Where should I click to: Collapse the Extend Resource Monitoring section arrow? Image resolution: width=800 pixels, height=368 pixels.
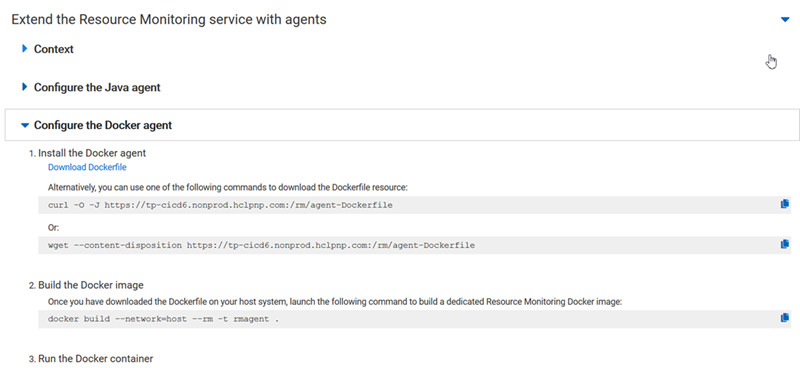pos(785,20)
